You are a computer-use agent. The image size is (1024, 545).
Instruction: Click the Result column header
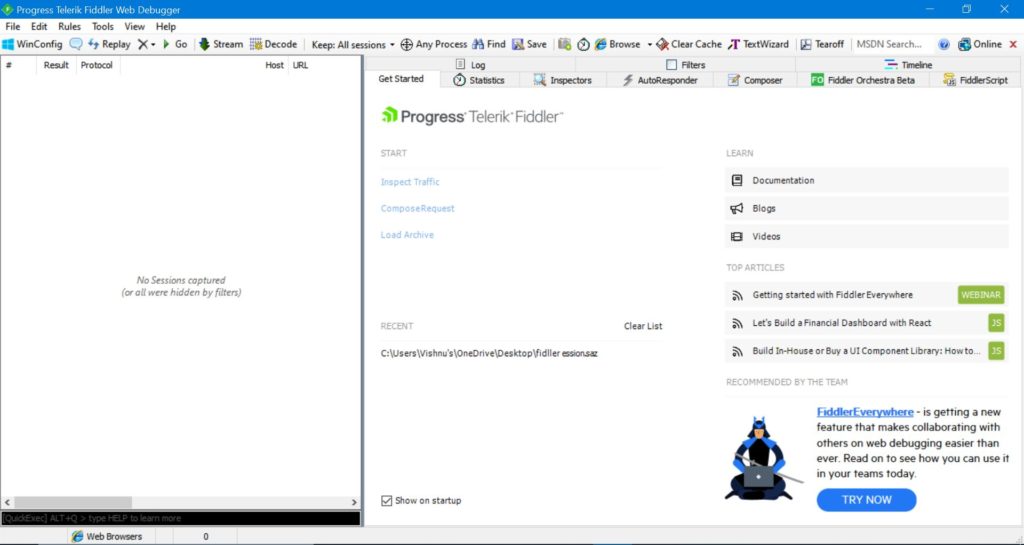[56, 65]
